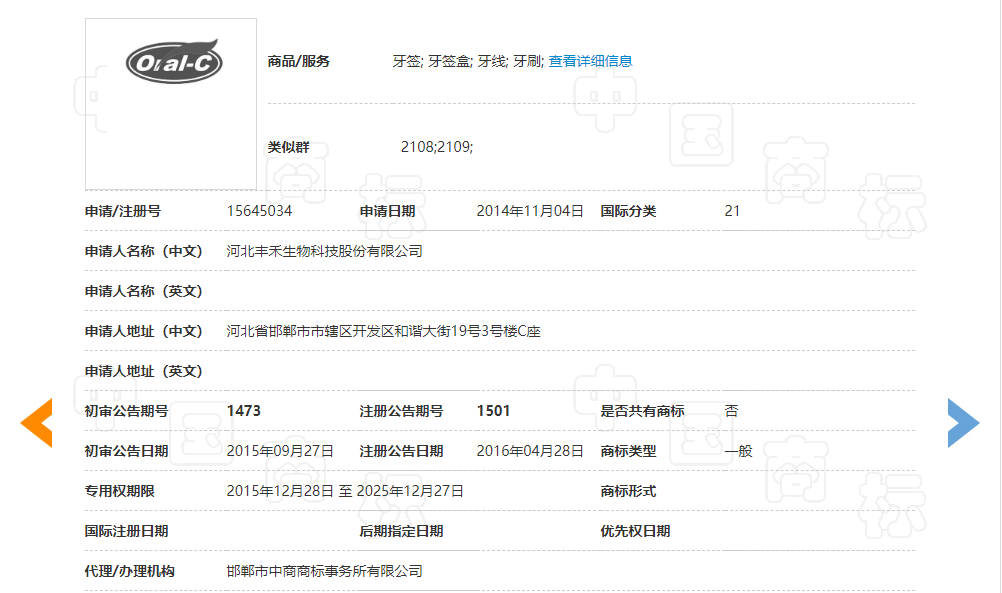Click the 申请/注册号 label
Viewport: 1002px width, 593px height.
123,212
